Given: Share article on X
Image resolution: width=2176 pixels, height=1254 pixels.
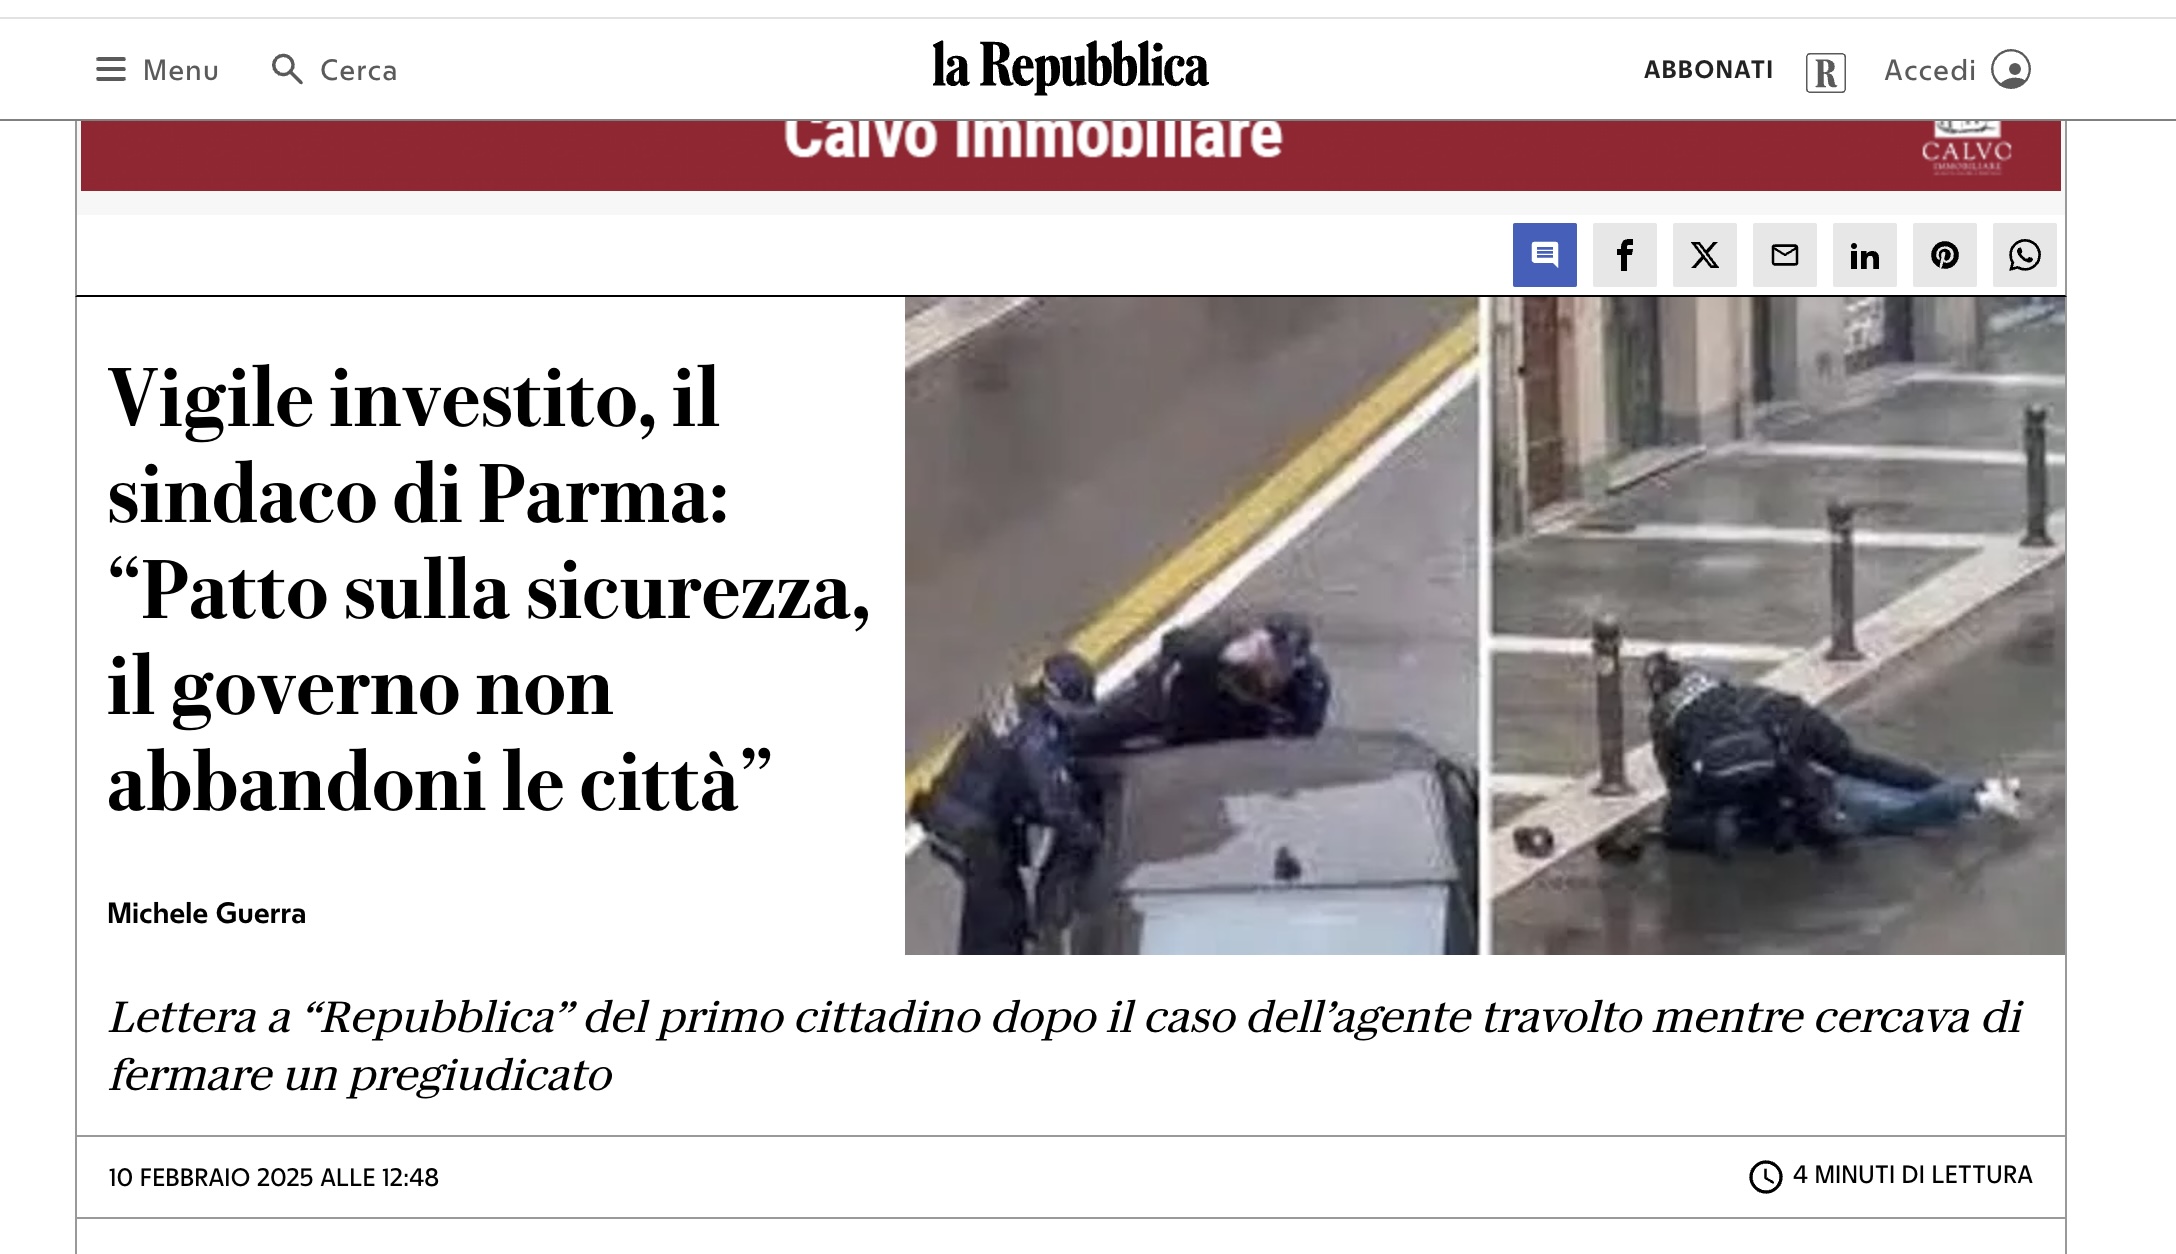Looking at the screenshot, I should 1704,255.
